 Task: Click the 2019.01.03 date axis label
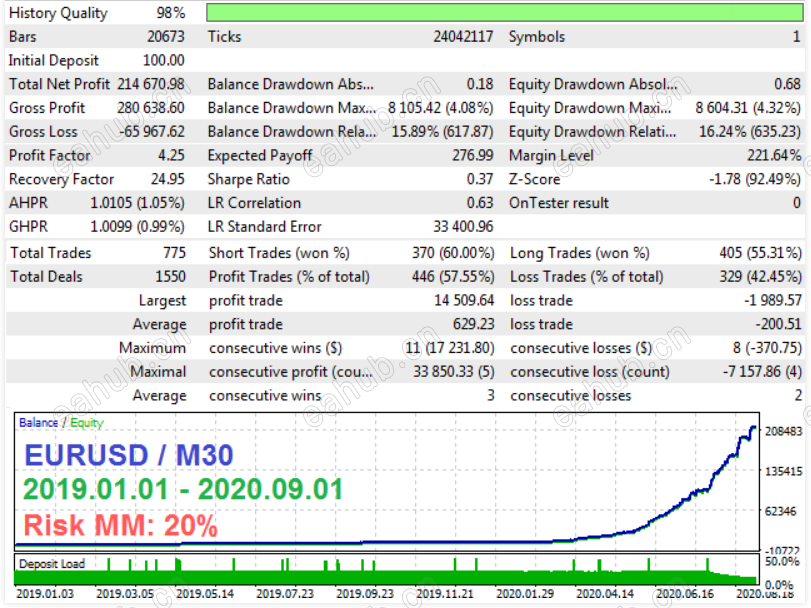coord(44,594)
